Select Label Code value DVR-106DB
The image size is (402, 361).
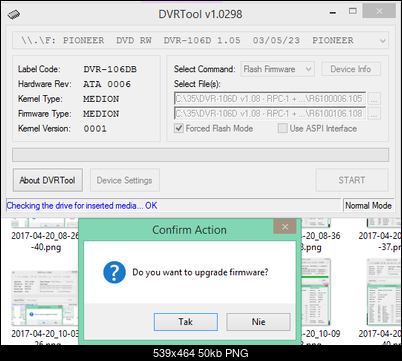tap(110, 69)
